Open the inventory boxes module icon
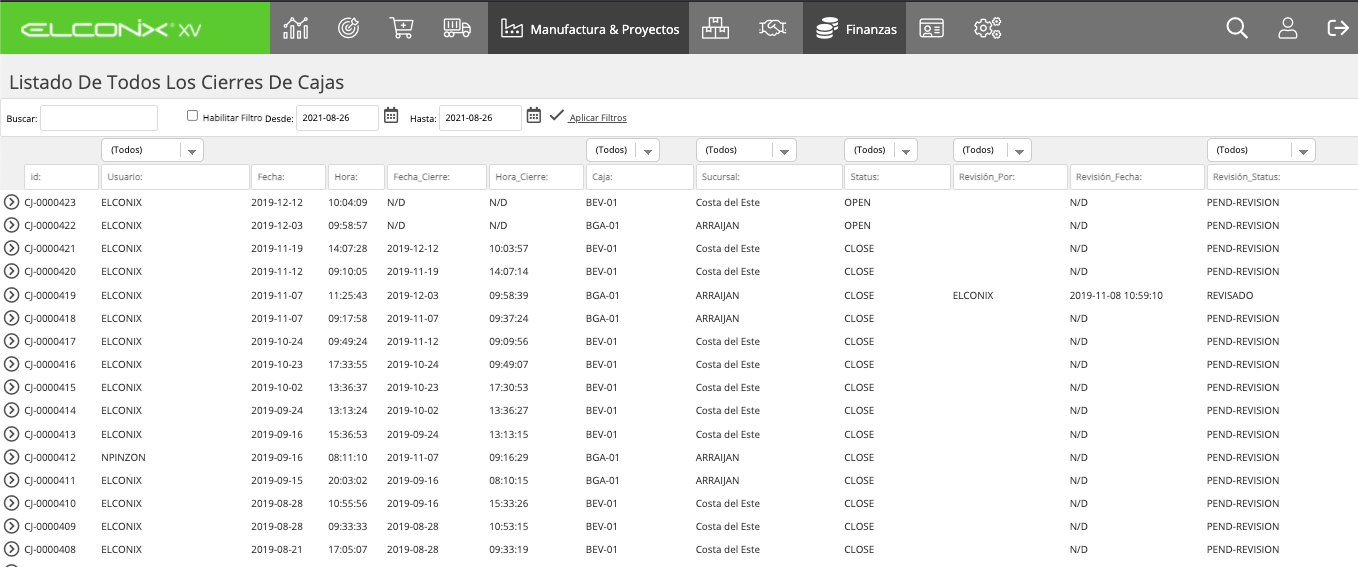 tap(715, 28)
